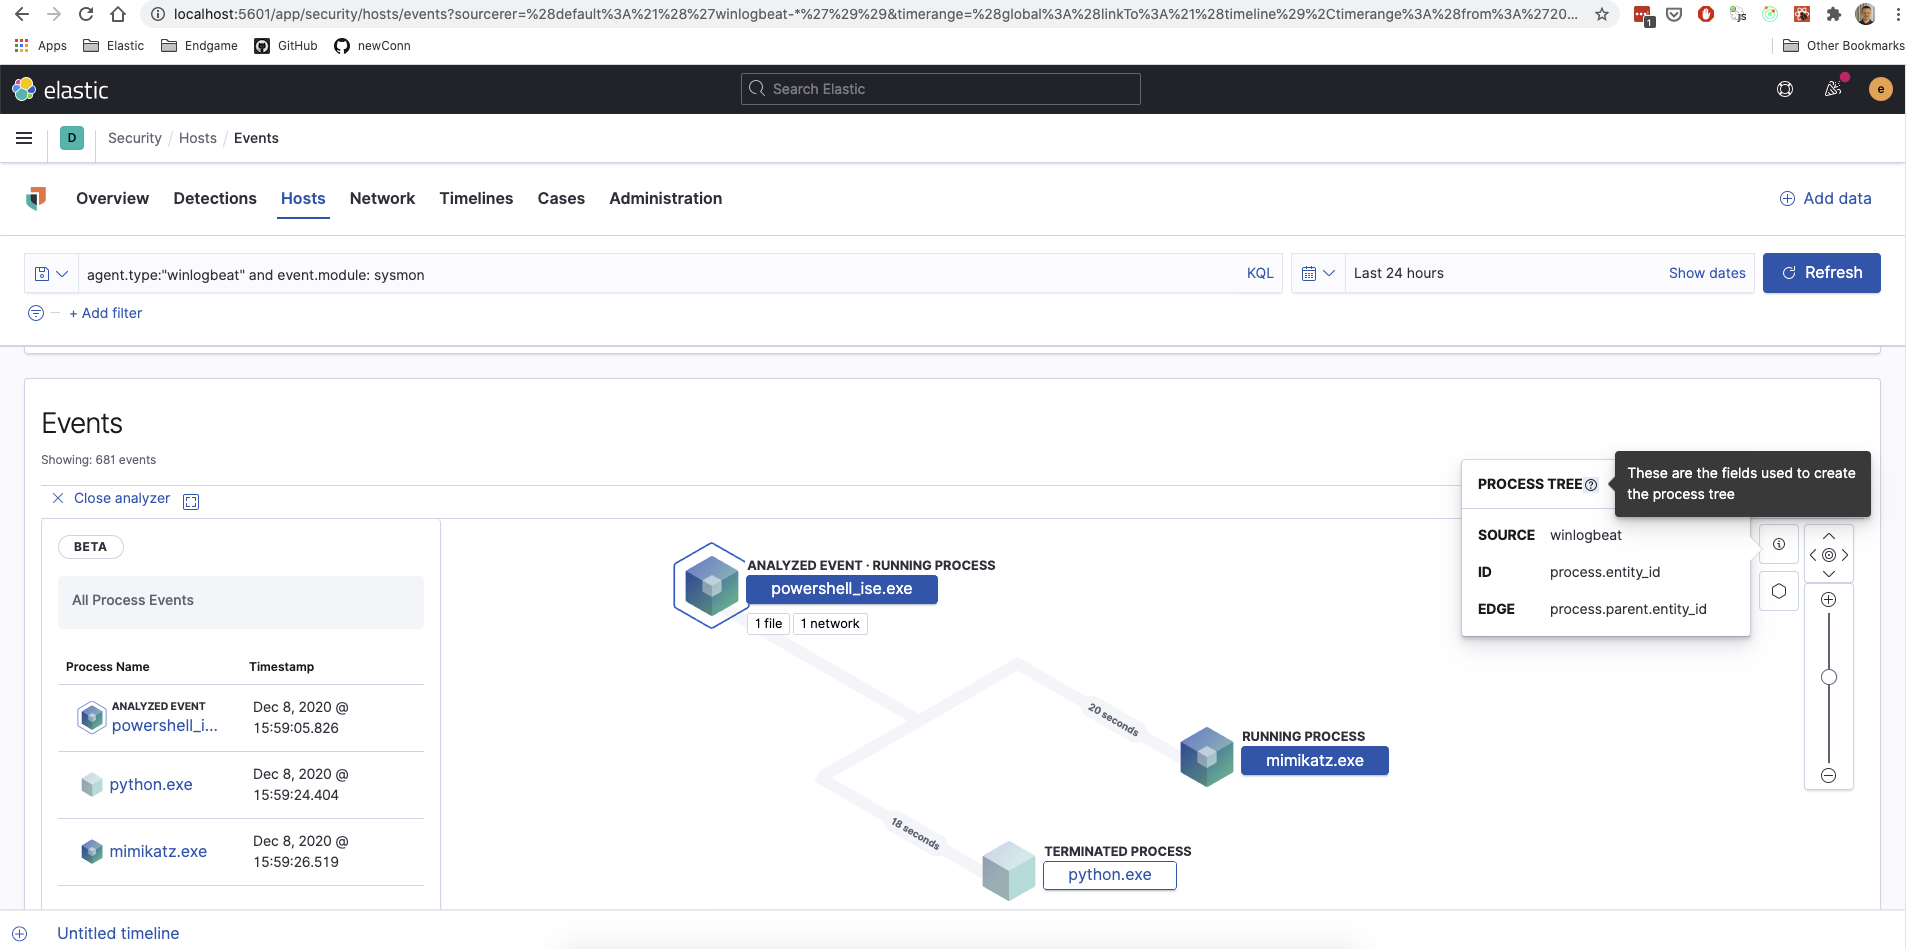Screen dimensions: 1906x949
Task: Click the KQL query input field
Action: coord(660,274)
